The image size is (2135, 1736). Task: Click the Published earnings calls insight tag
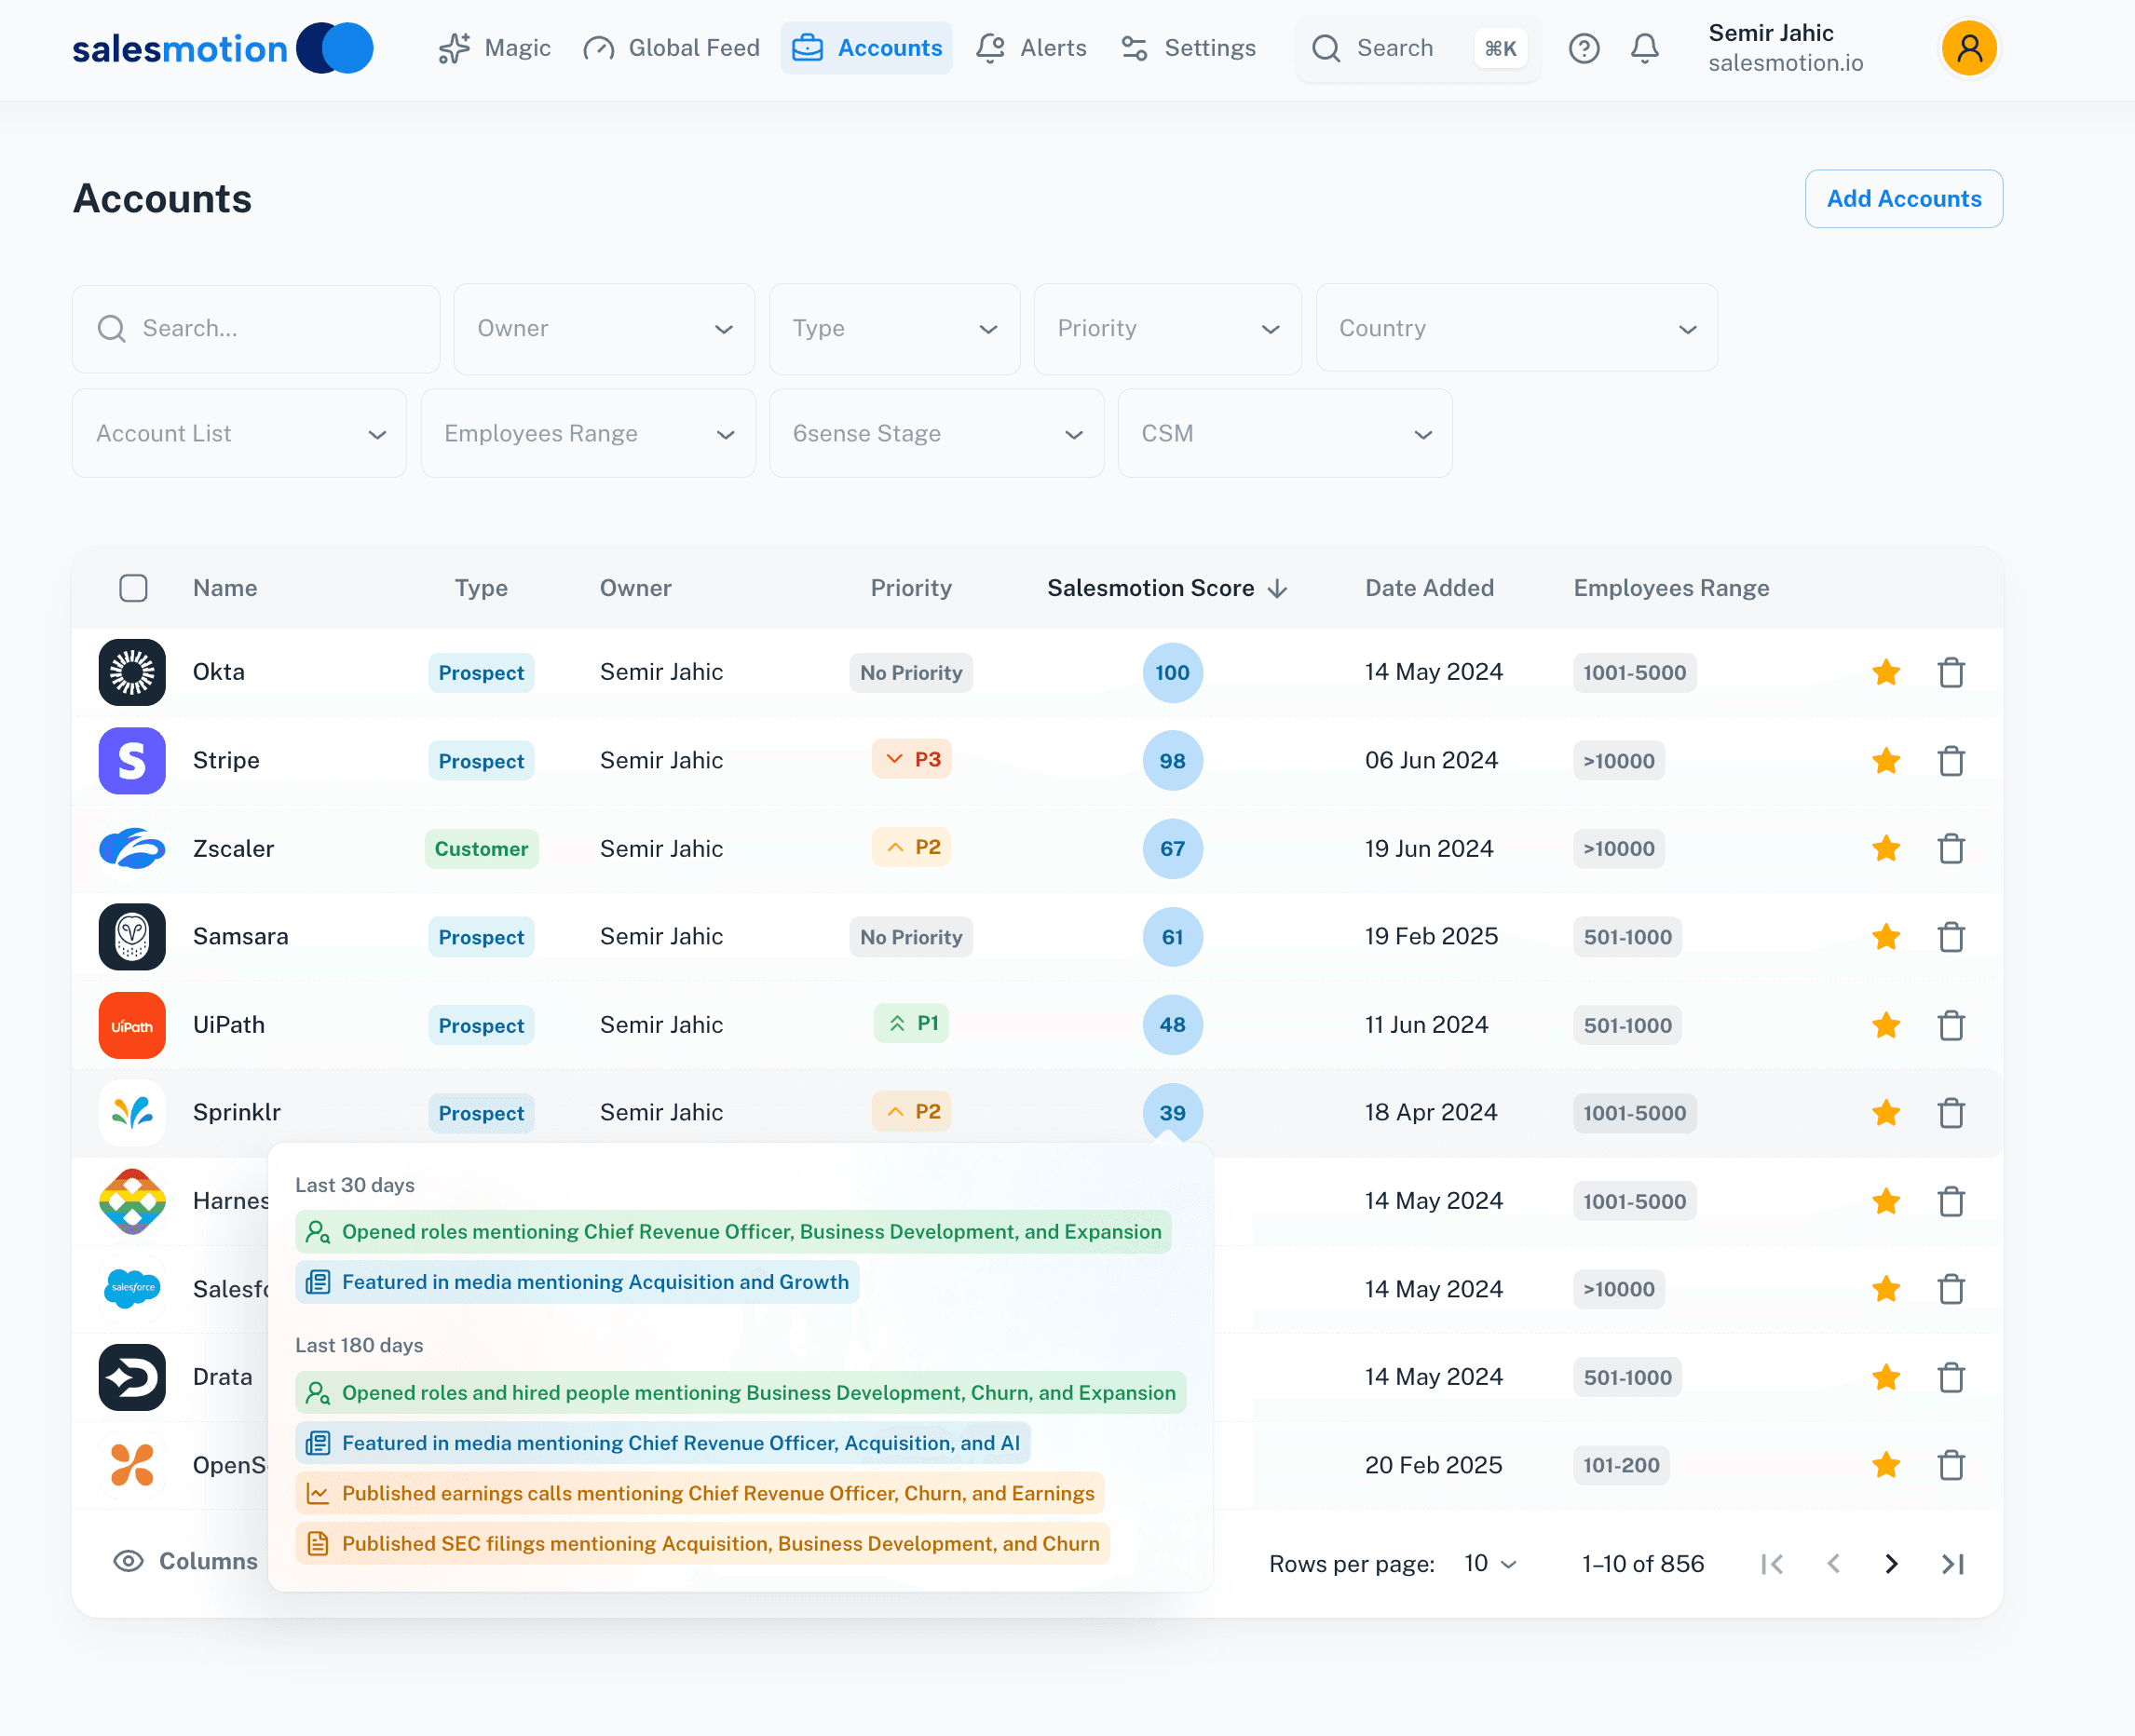[700, 1493]
